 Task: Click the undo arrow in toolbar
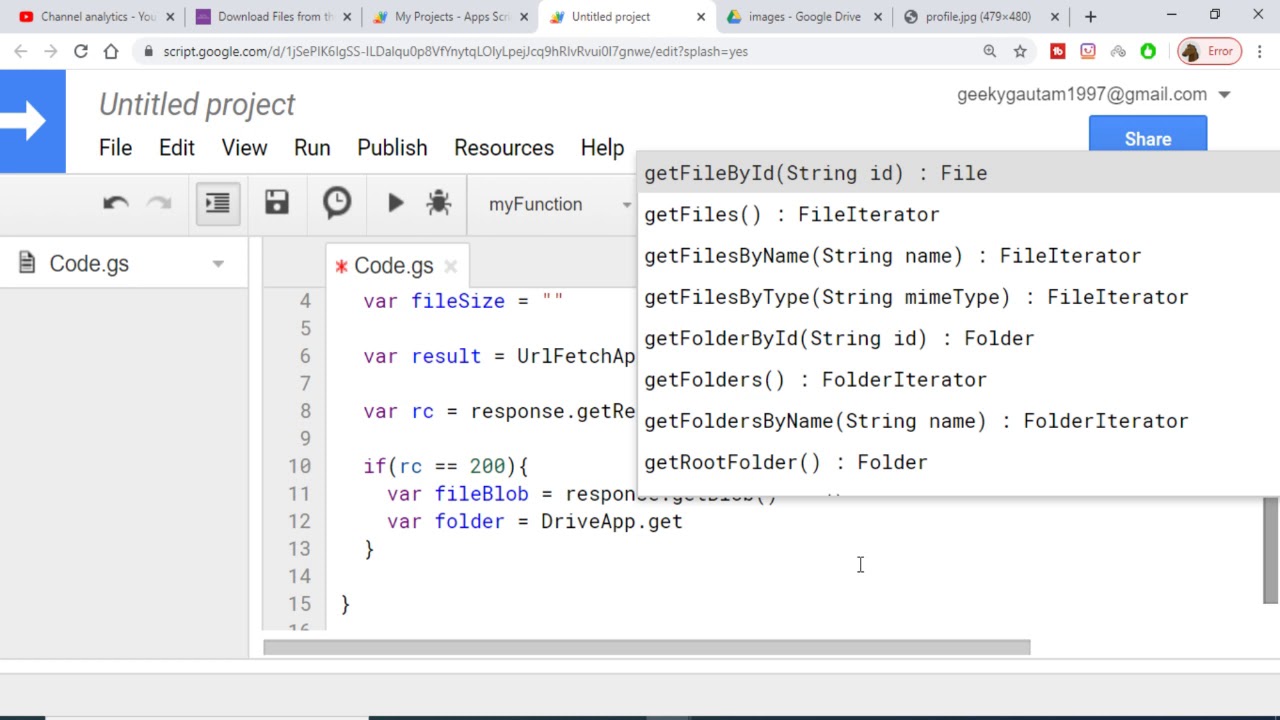tap(116, 204)
